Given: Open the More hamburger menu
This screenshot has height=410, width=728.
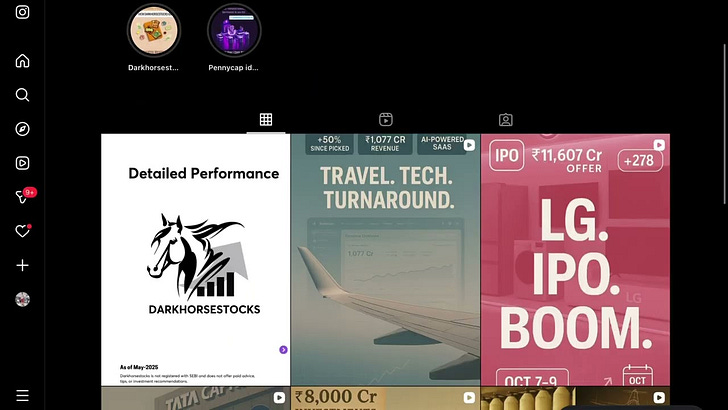Looking at the screenshot, I should coord(22,396).
